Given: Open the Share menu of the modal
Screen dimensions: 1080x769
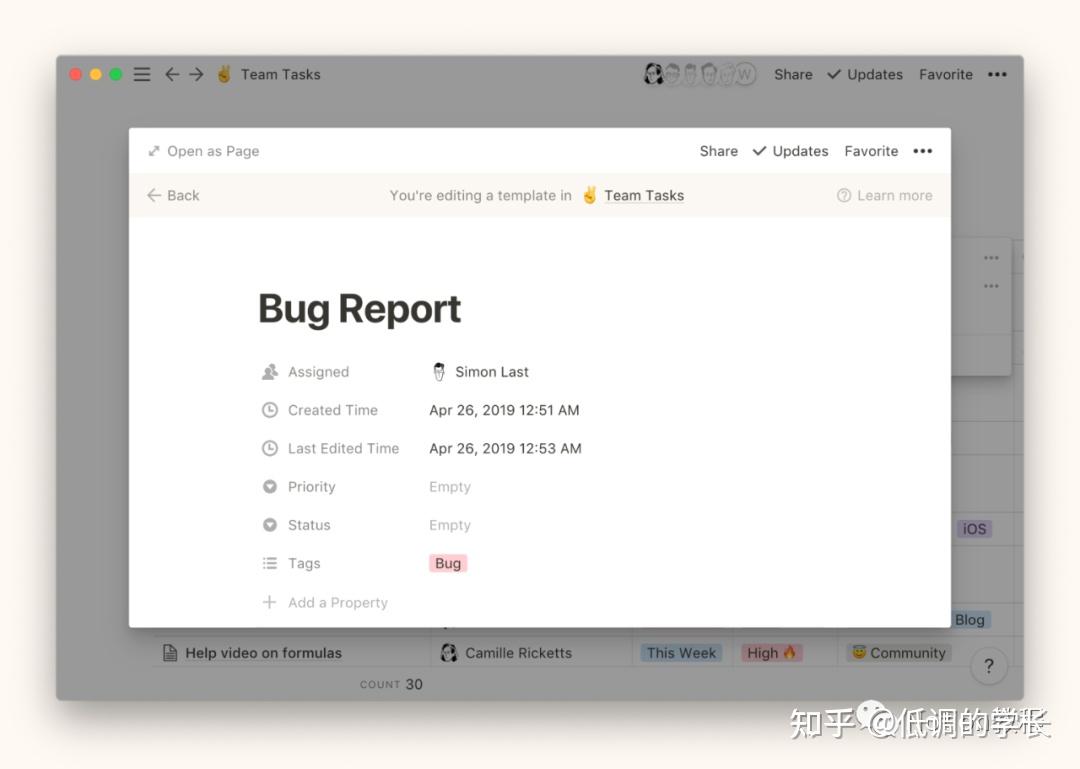Looking at the screenshot, I should coord(718,150).
